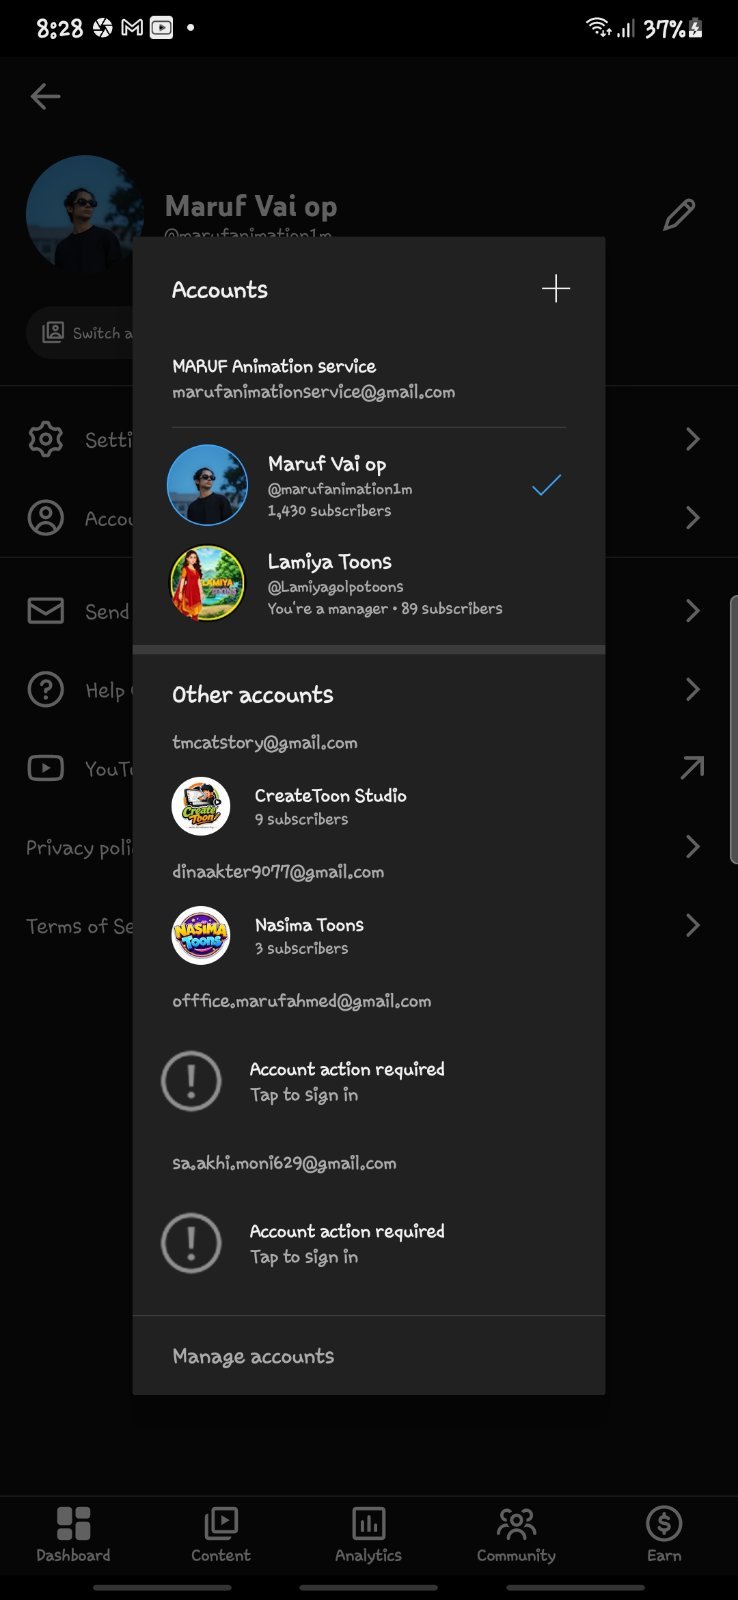Viewport: 738px width, 1600px height.
Task: Tap the Other accounts heading
Action: point(253,695)
